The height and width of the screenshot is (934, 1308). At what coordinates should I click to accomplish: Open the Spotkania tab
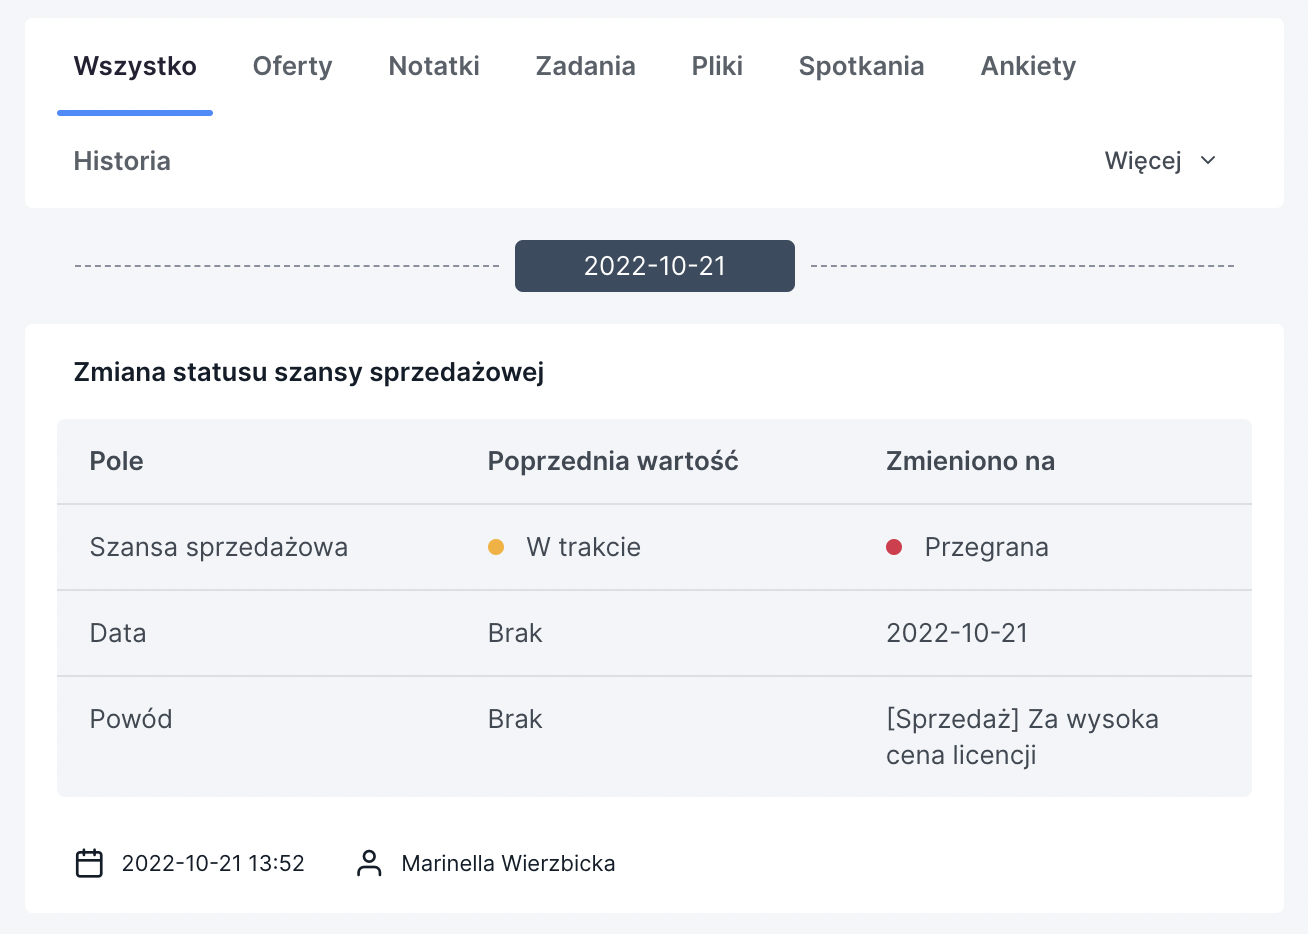[861, 66]
